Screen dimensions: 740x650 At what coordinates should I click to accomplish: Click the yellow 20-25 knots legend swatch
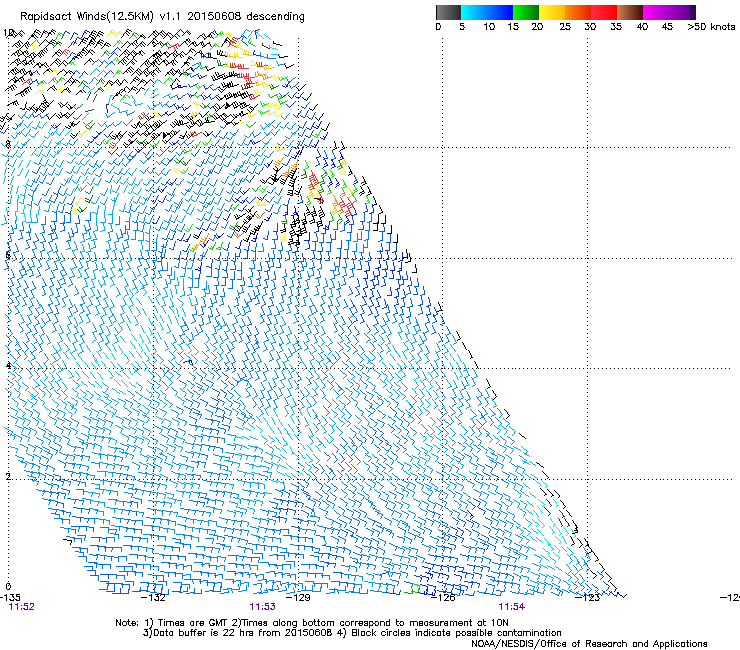[x=552, y=12]
